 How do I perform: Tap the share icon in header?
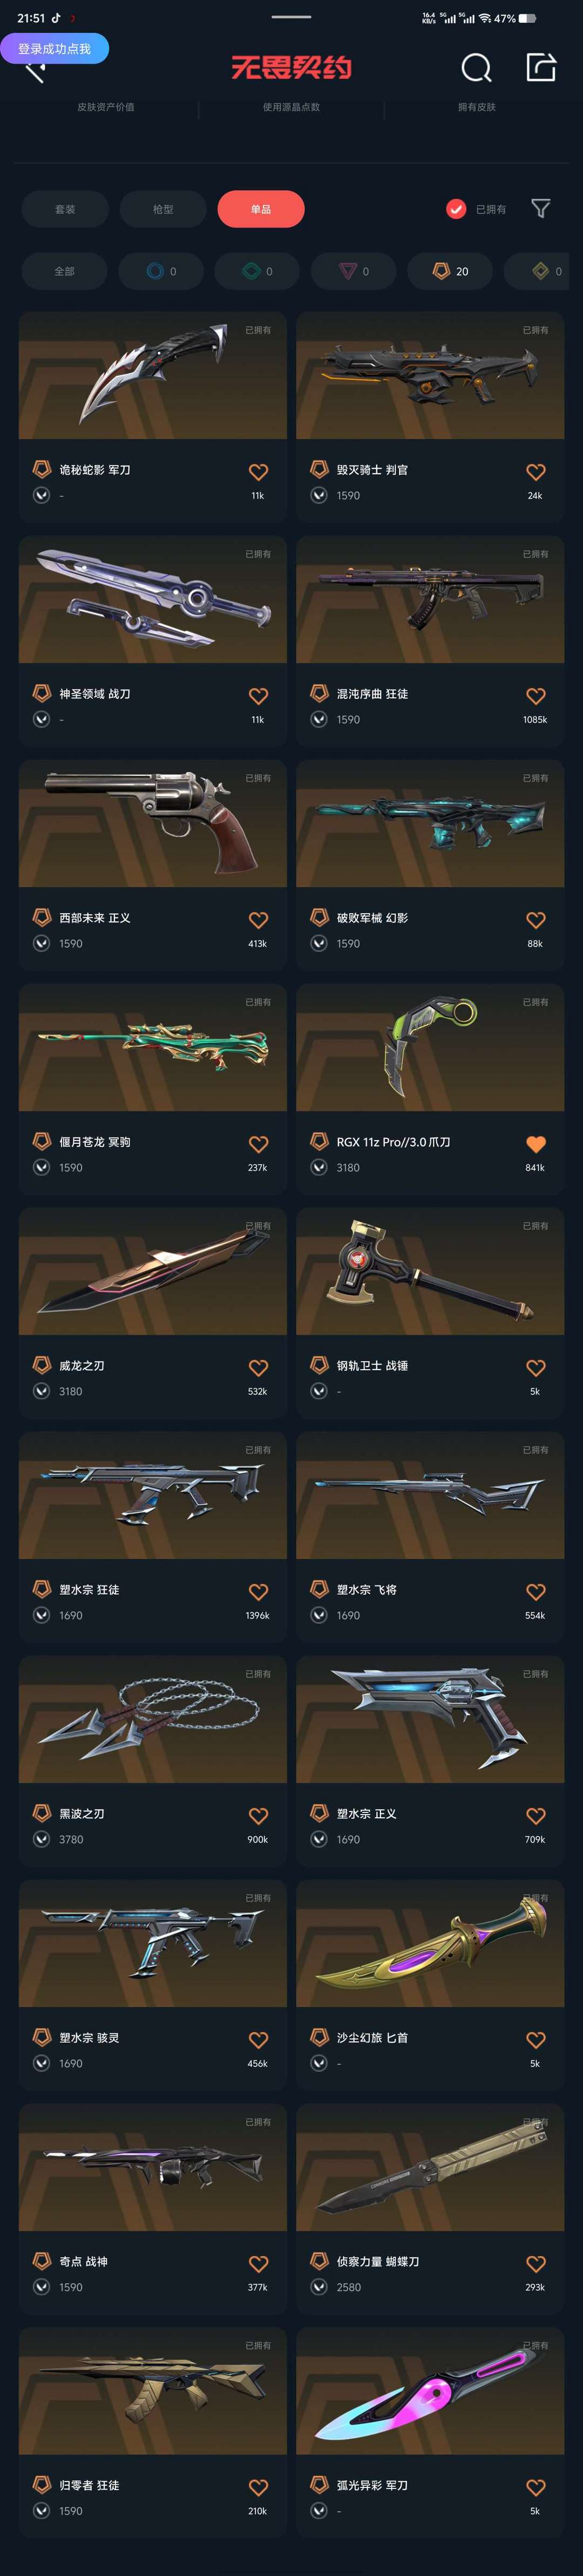click(541, 67)
